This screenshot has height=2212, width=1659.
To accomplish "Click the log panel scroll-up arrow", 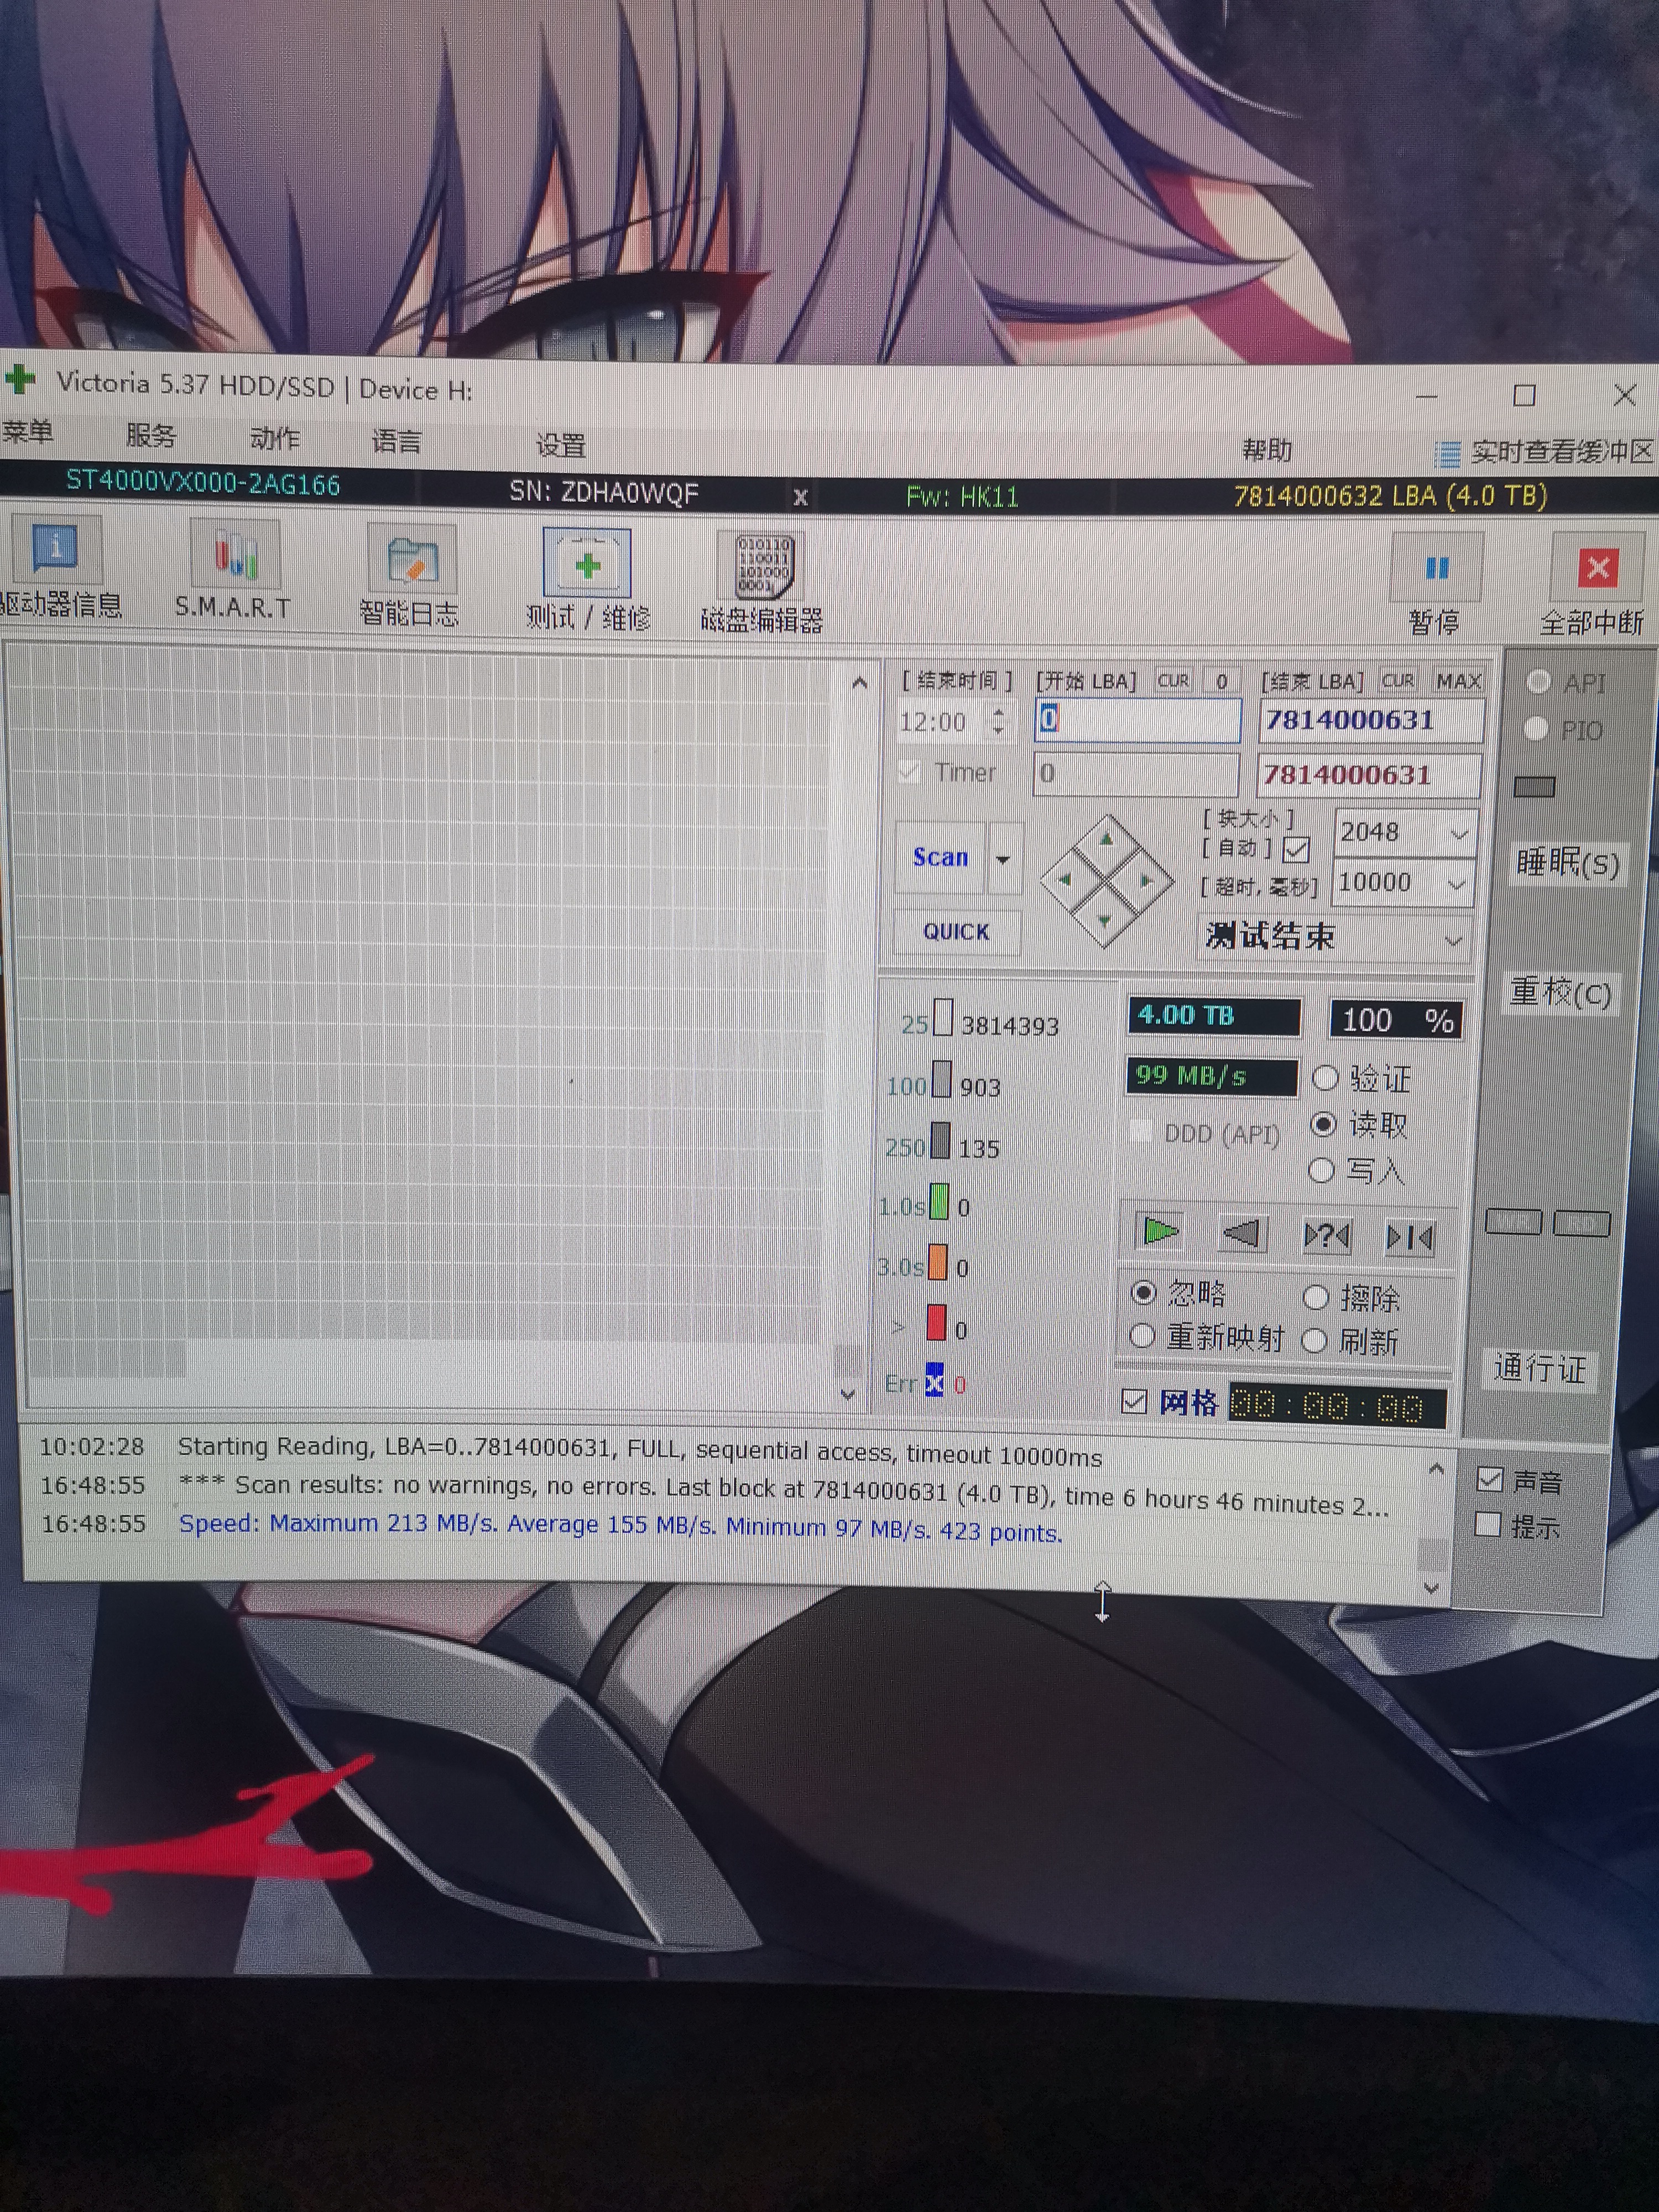I will point(1436,1468).
